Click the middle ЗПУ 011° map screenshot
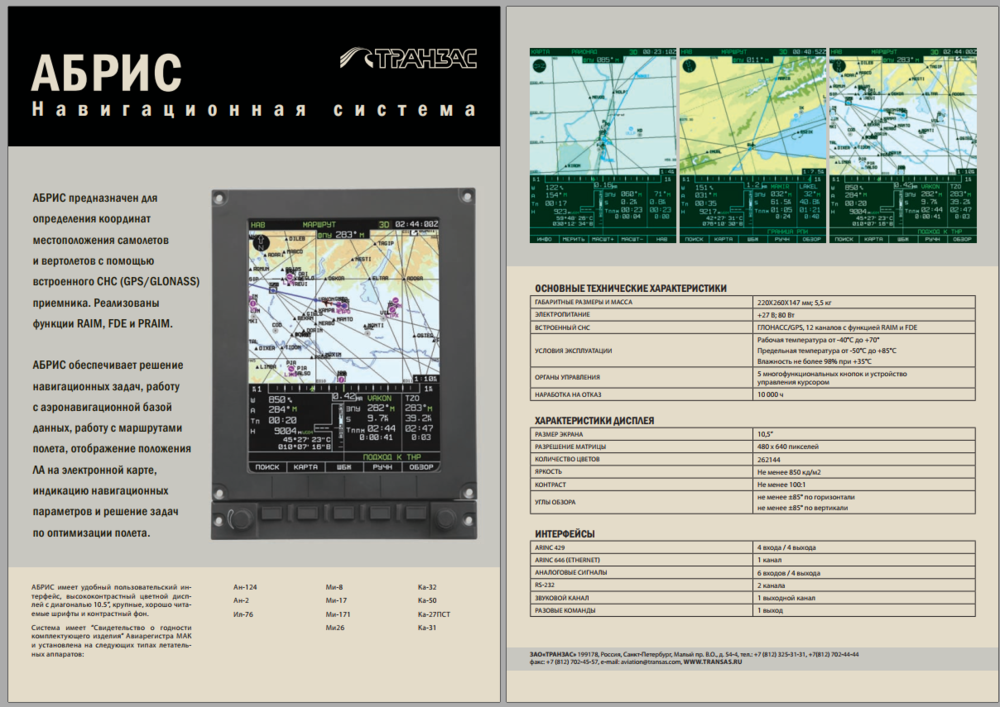The width and height of the screenshot is (1000, 707). coord(753,145)
